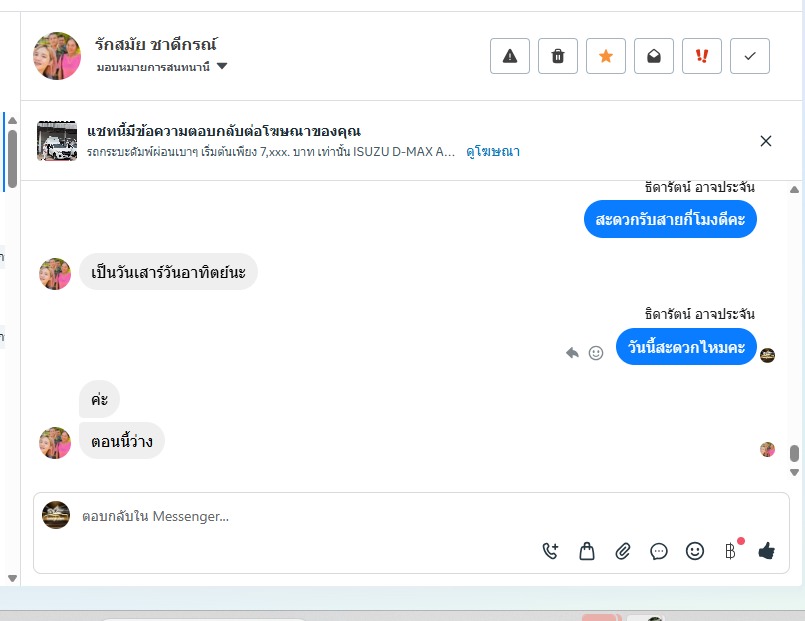Start a call with phone plus icon
Image resolution: width=805 pixels, height=621 pixels.
[x=550, y=551]
